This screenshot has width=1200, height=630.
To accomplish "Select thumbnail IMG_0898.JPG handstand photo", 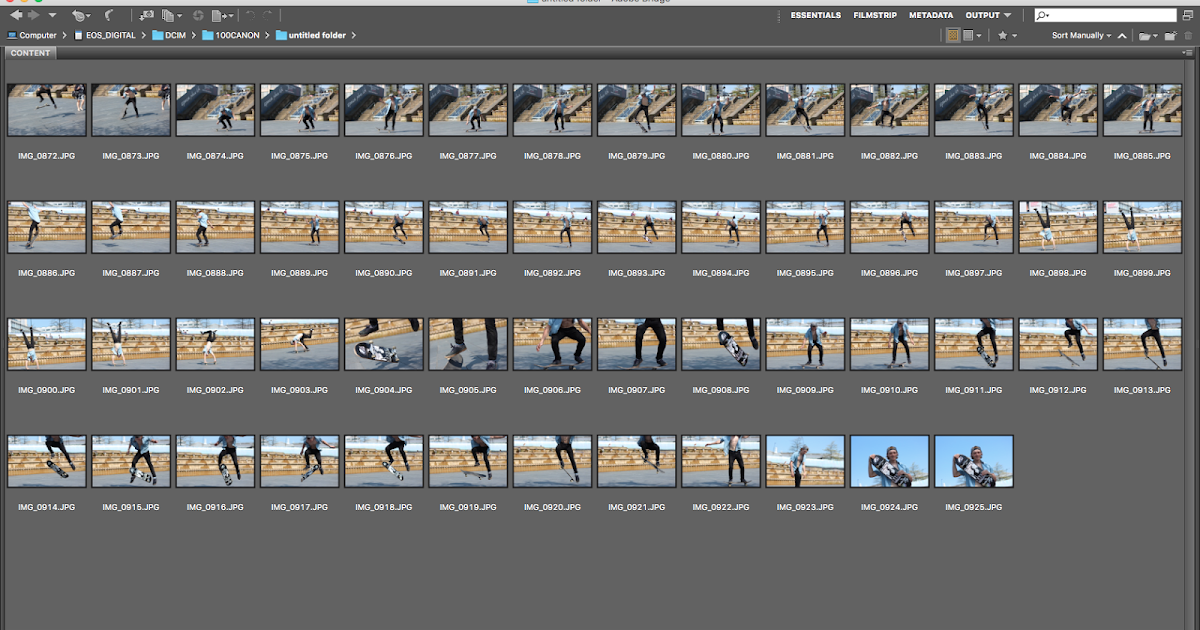I will pos(1059,227).
